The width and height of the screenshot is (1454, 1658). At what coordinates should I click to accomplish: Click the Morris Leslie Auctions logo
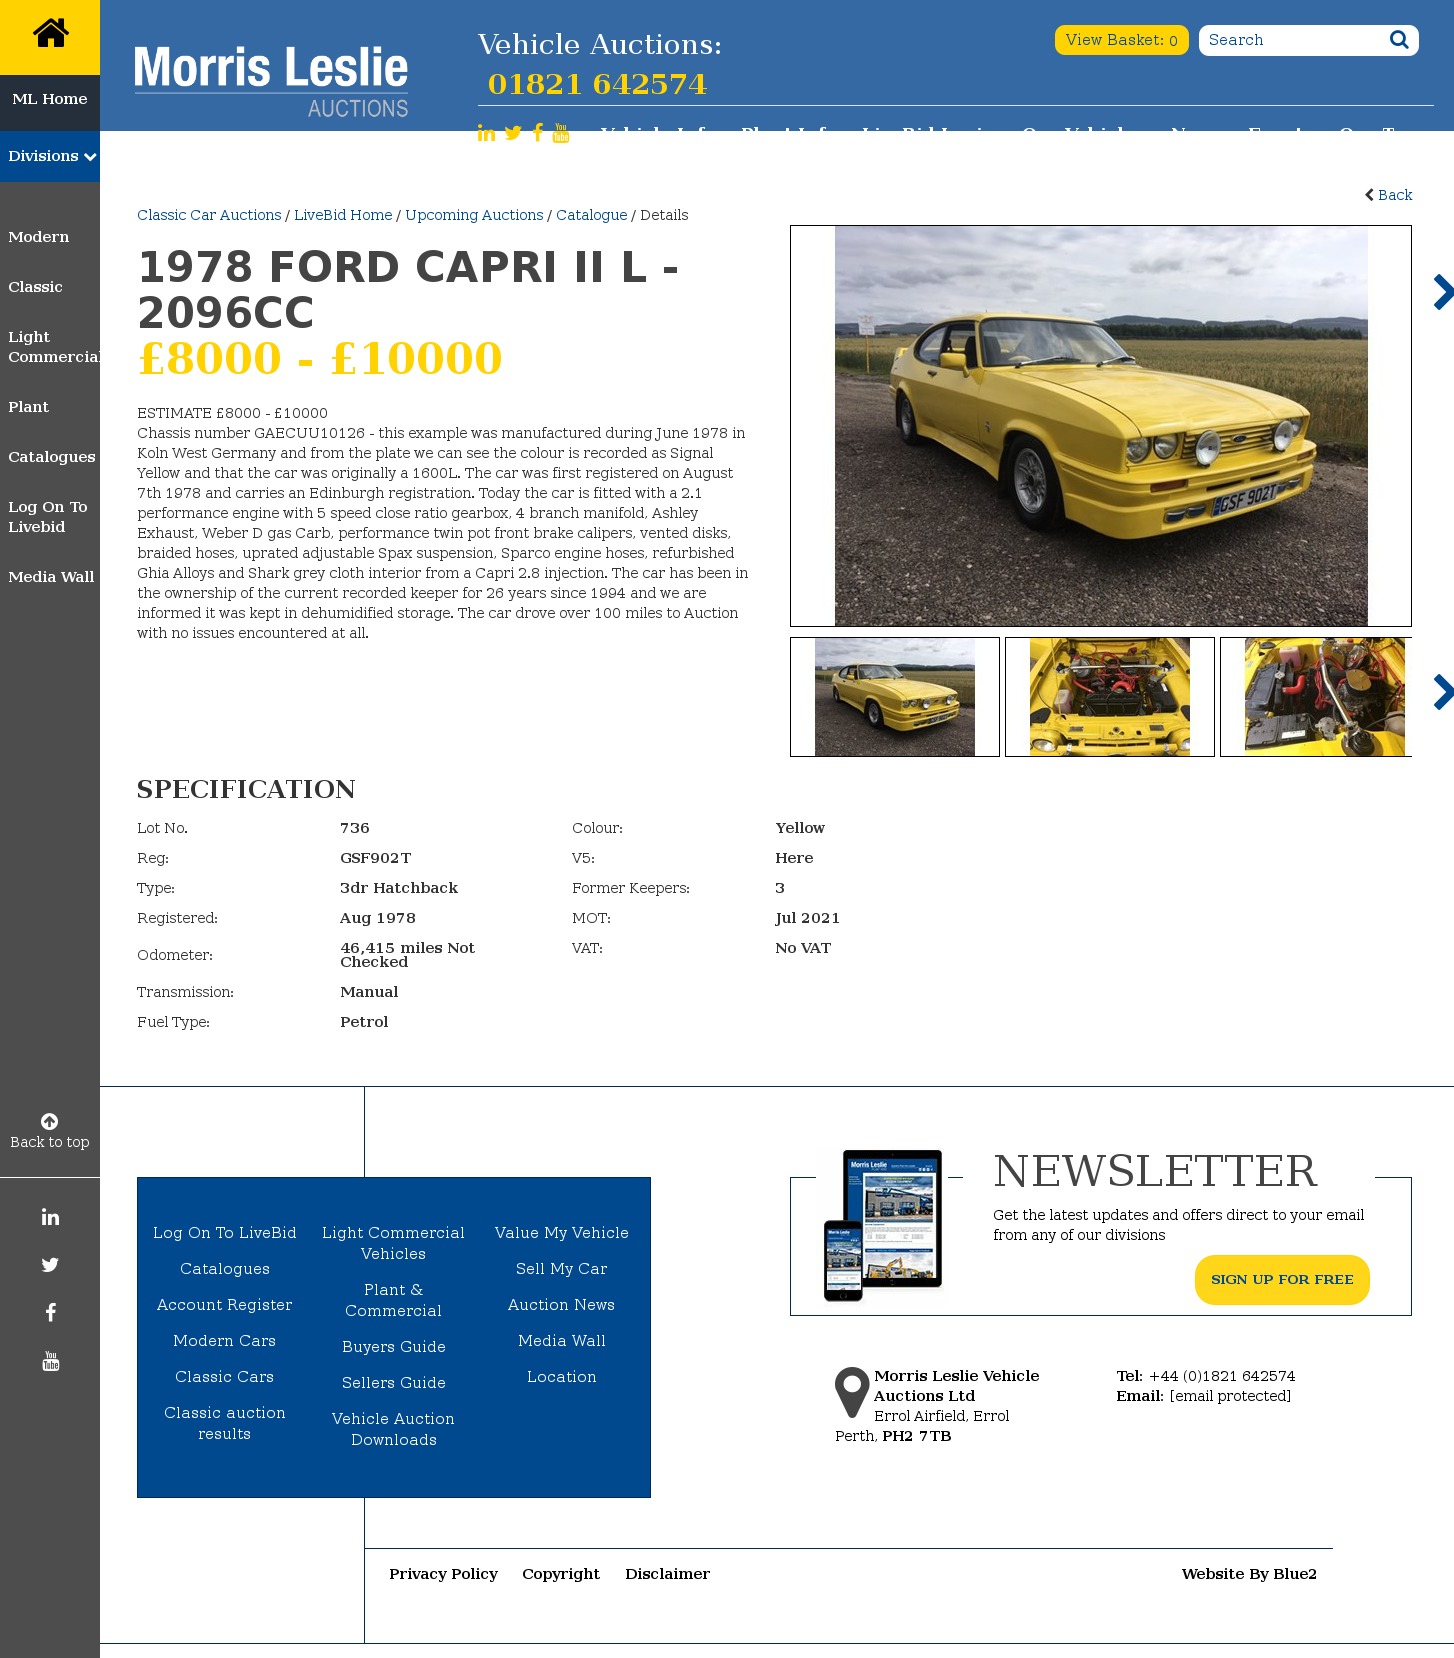pyautogui.click(x=271, y=81)
